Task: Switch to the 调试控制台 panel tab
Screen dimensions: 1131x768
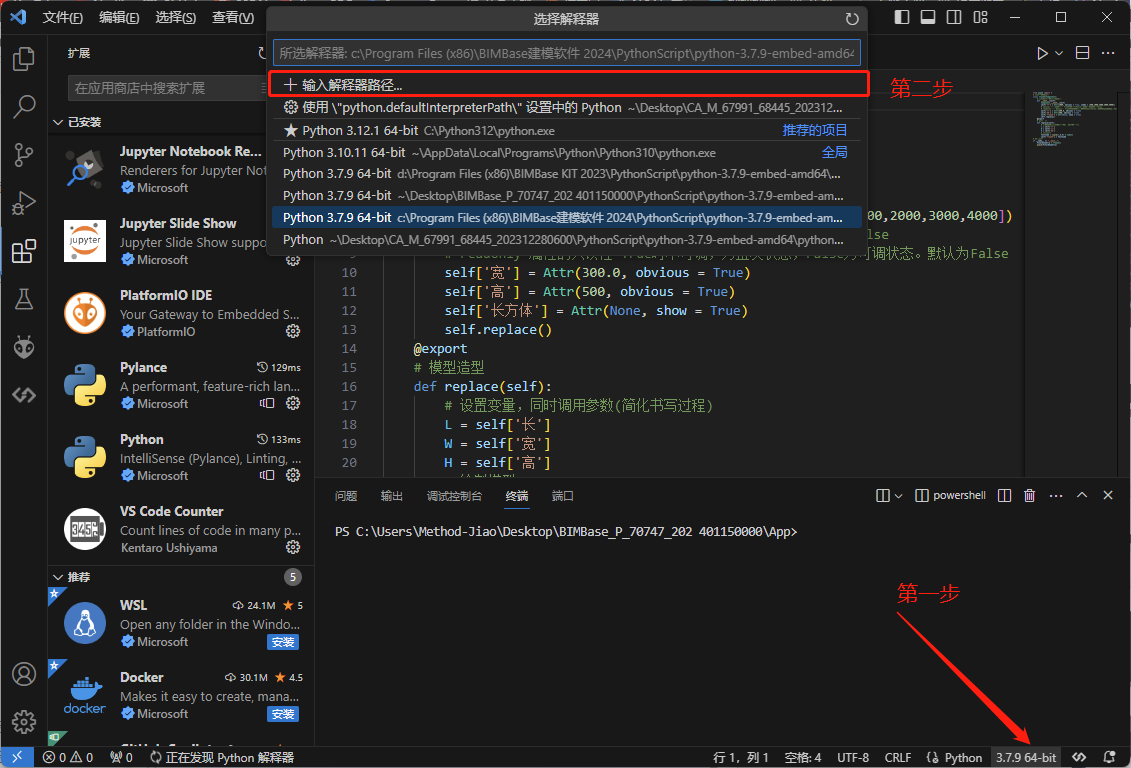Action: [x=454, y=496]
